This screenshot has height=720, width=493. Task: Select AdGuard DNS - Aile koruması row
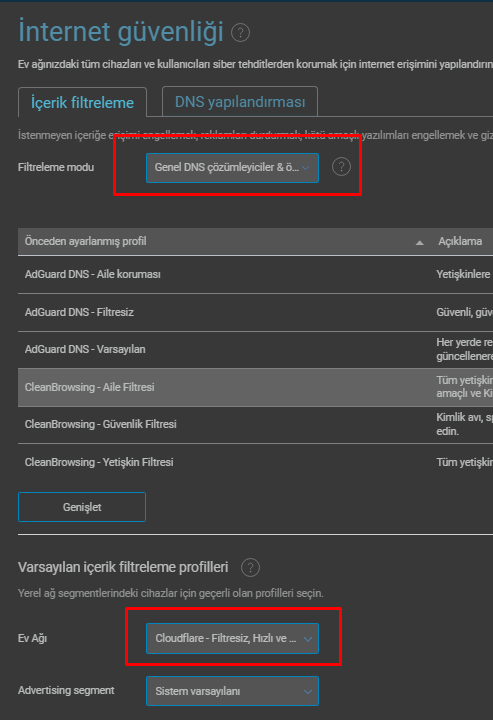point(255,274)
